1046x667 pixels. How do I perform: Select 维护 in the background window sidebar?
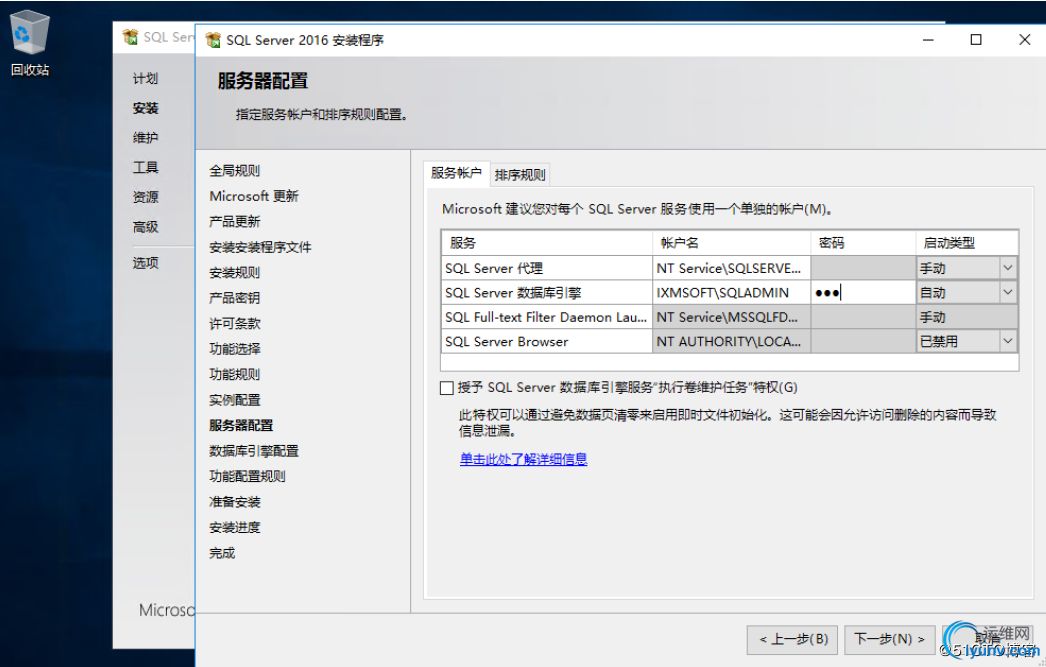tap(145, 138)
